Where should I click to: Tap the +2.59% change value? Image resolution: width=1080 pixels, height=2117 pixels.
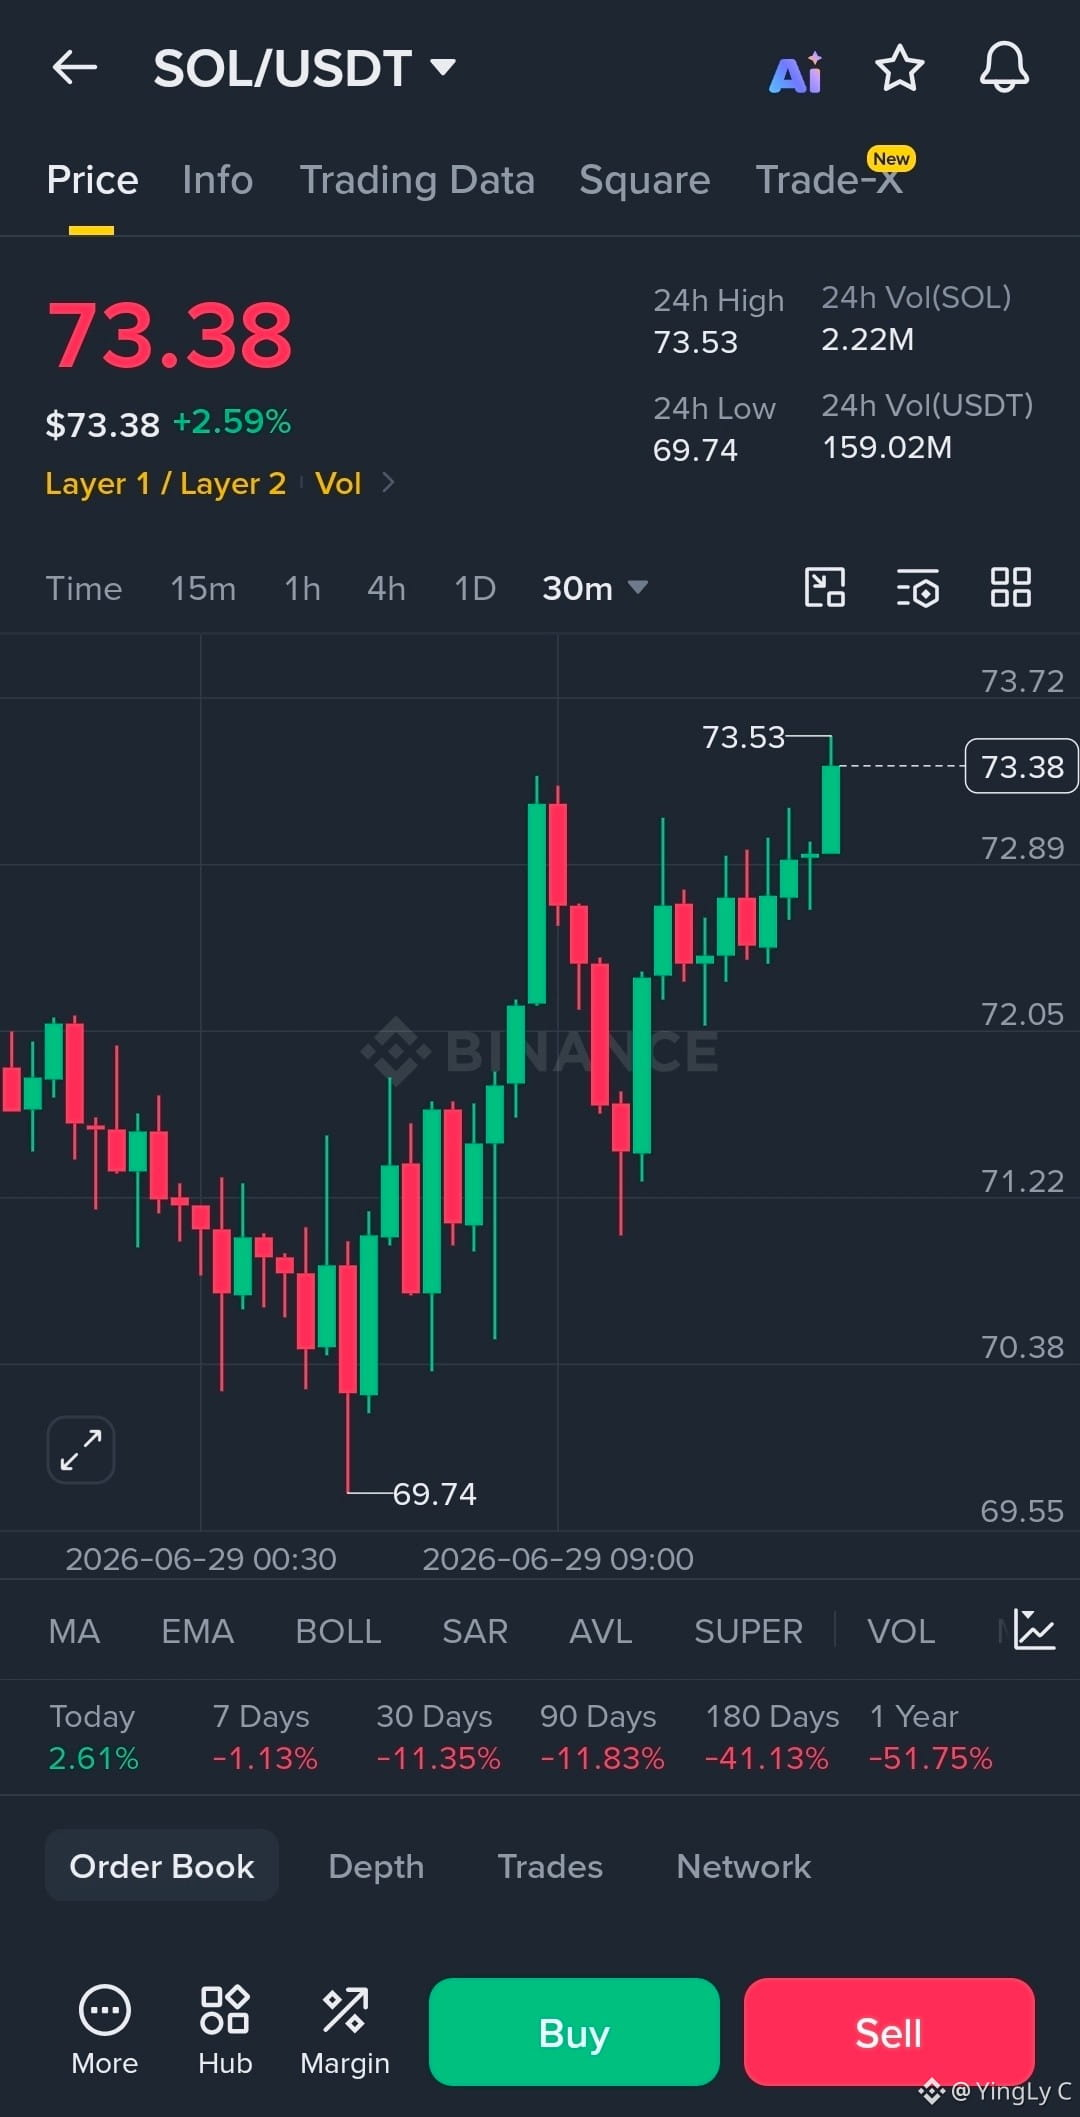(x=232, y=422)
